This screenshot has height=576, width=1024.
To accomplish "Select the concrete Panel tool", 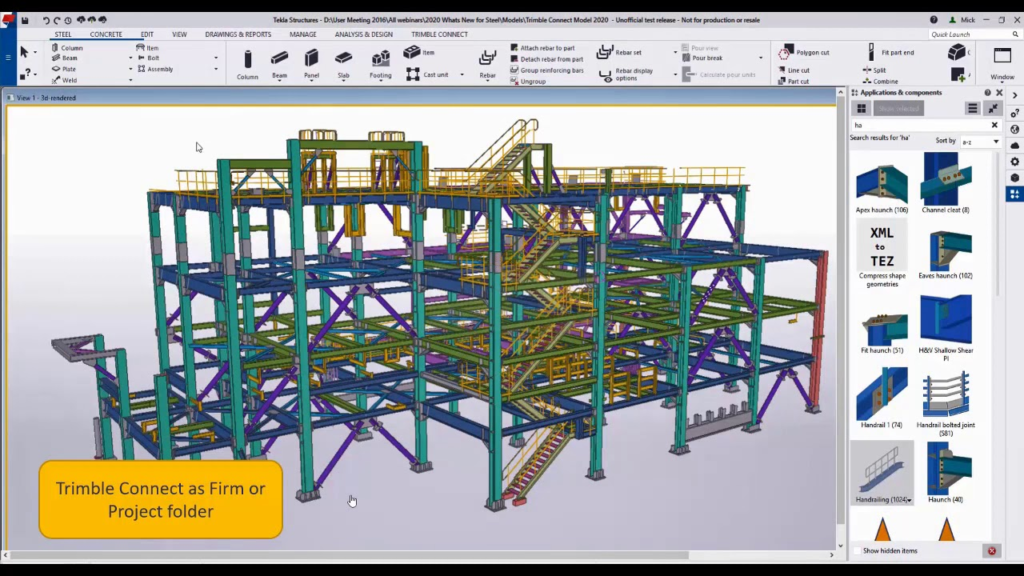I will (312, 65).
